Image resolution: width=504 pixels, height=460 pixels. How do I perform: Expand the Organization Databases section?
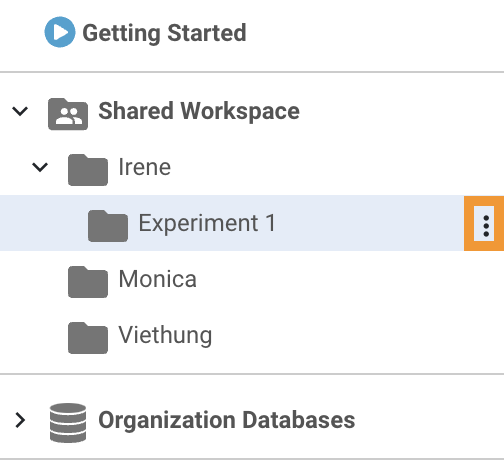[20, 420]
